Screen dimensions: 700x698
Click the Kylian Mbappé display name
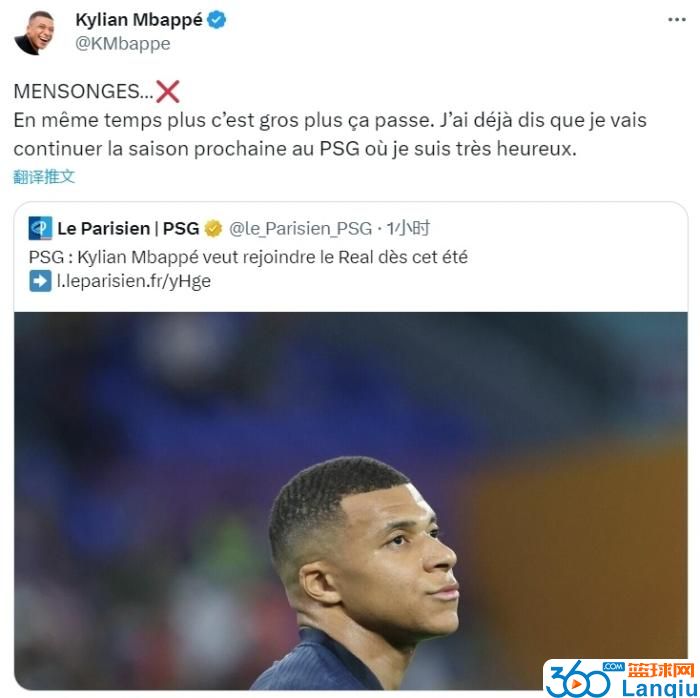pos(139,20)
